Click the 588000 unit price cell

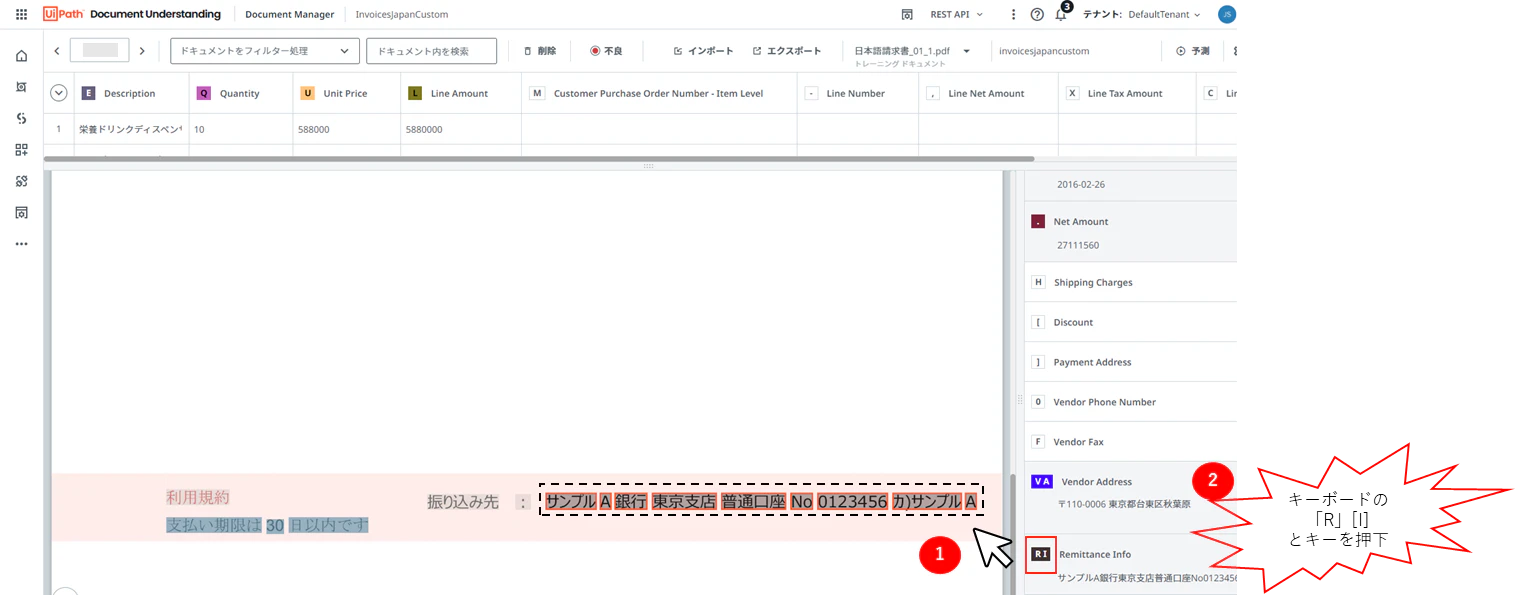[x=346, y=129]
